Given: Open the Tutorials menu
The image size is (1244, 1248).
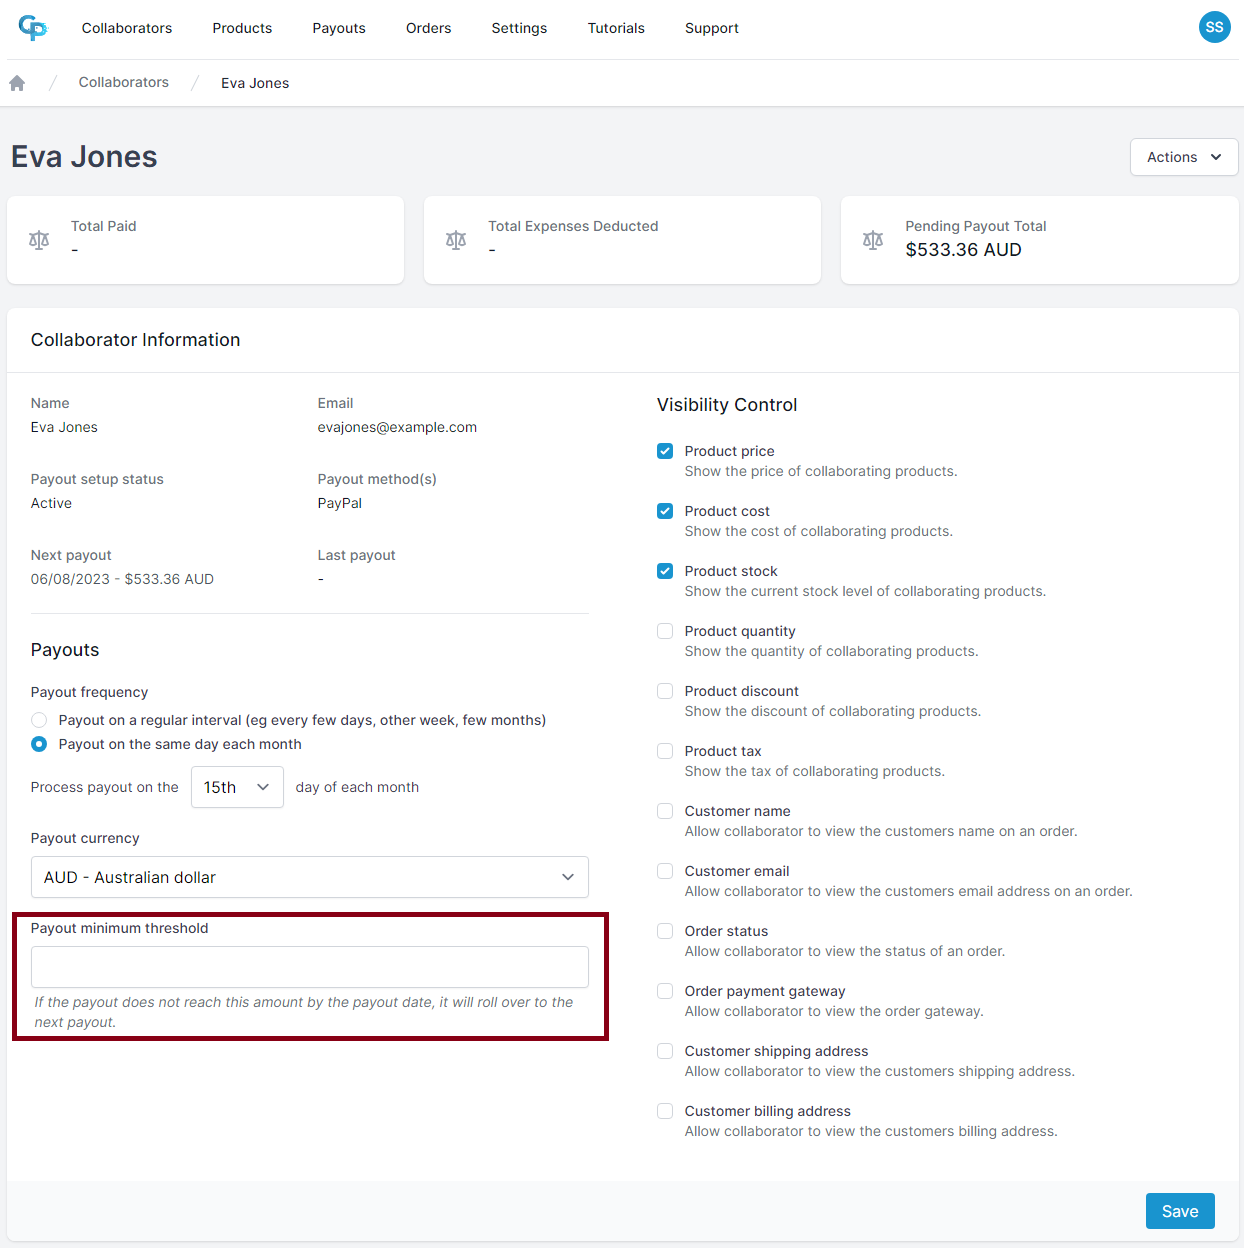Looking at the screenshot, I should 616,28.
